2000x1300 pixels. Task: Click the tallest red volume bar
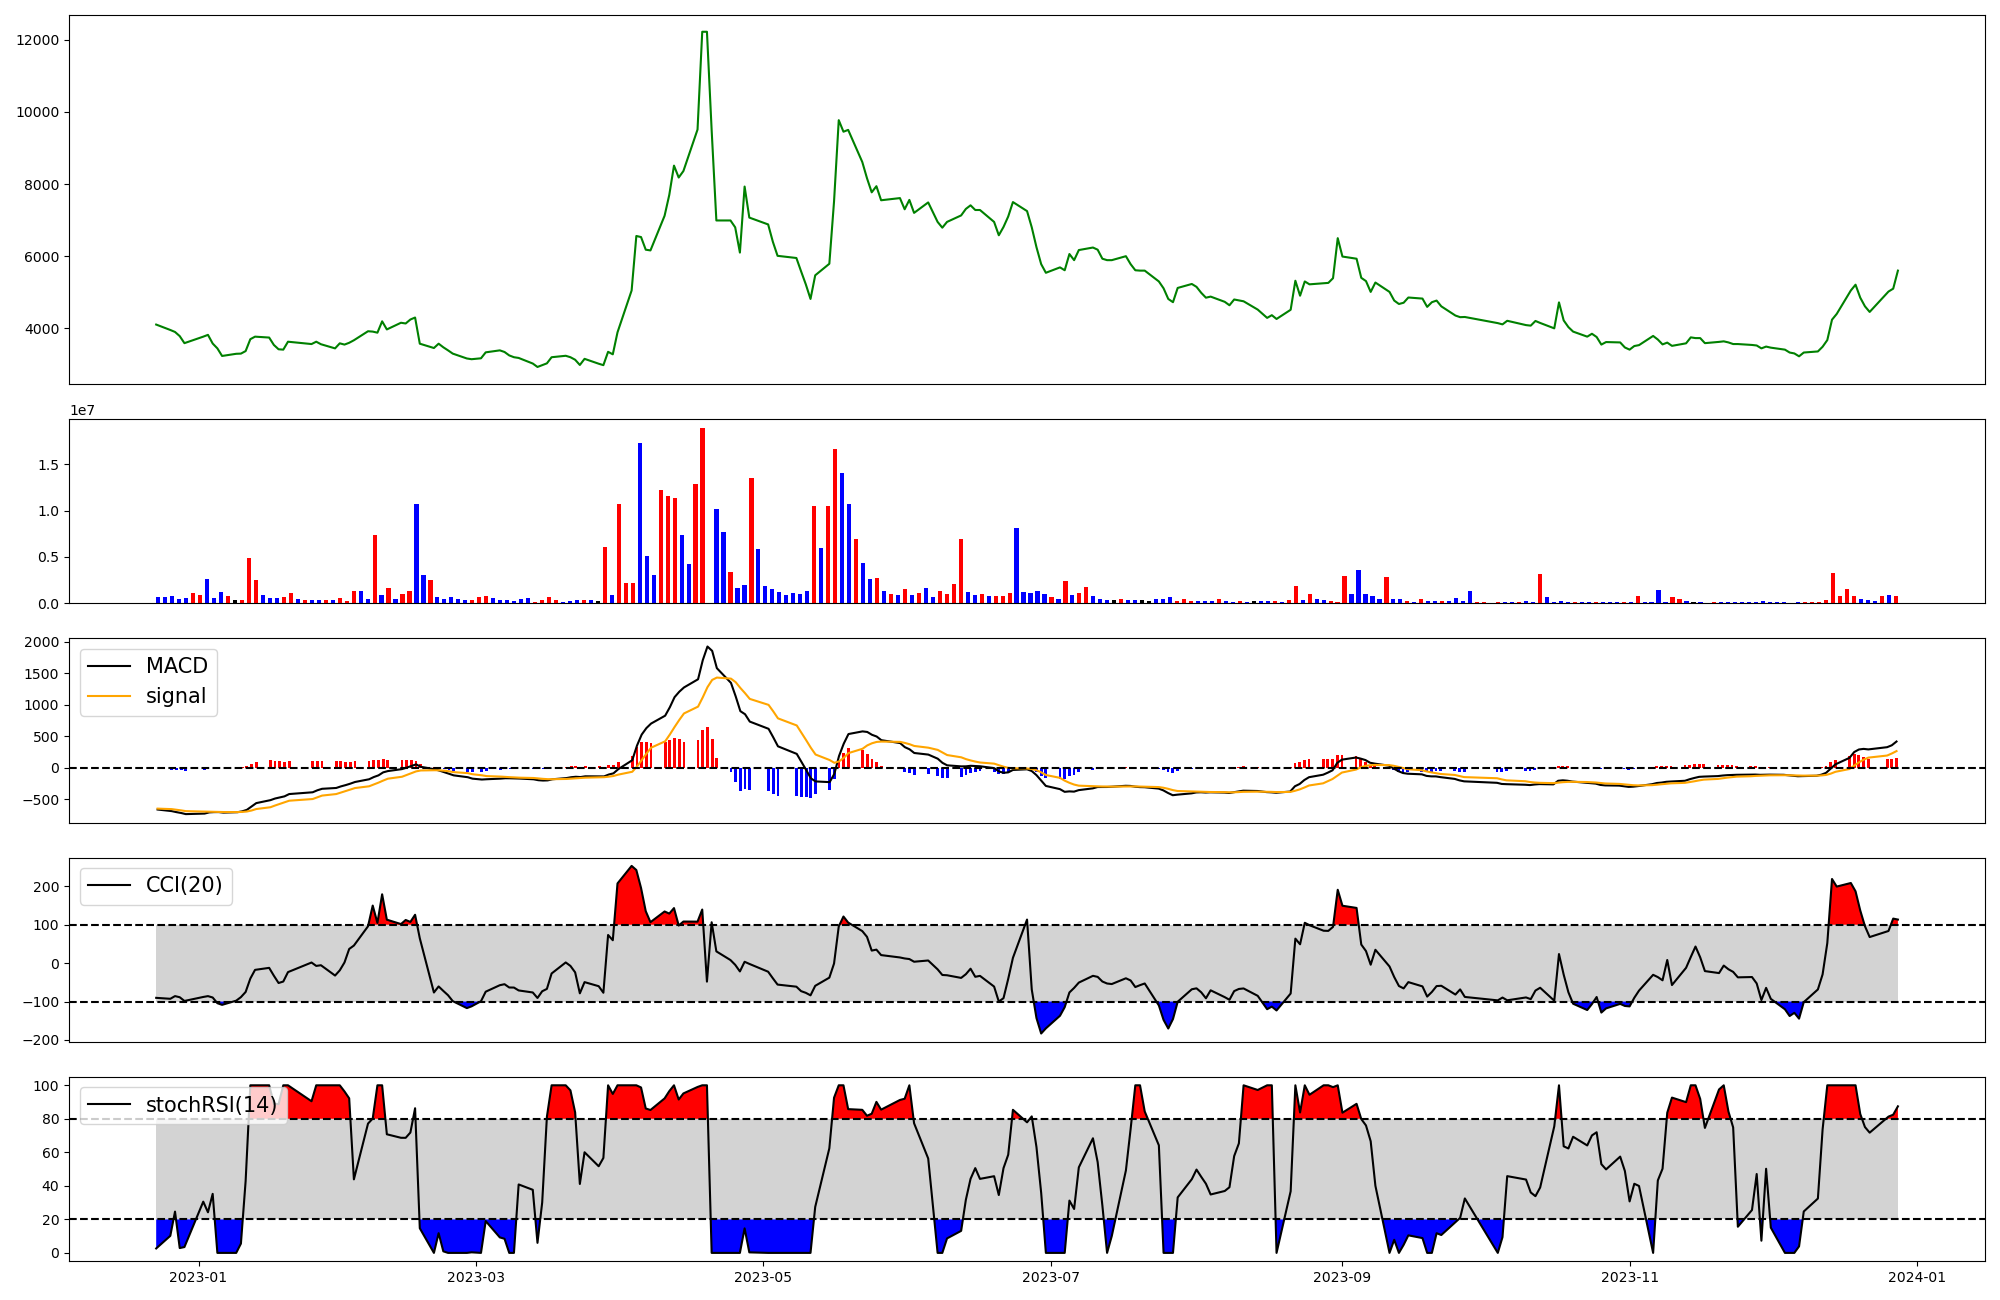[x=702, y=515]
